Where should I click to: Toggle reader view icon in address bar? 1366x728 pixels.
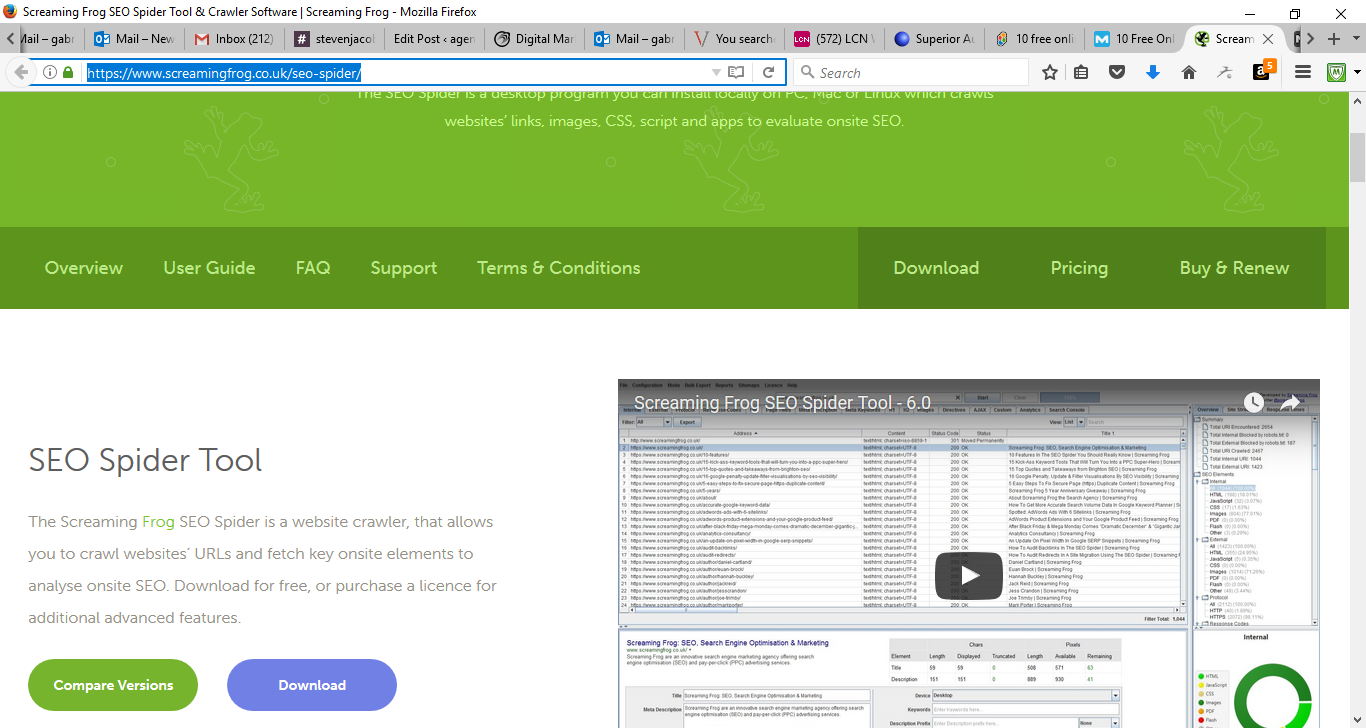pos(737,73)
